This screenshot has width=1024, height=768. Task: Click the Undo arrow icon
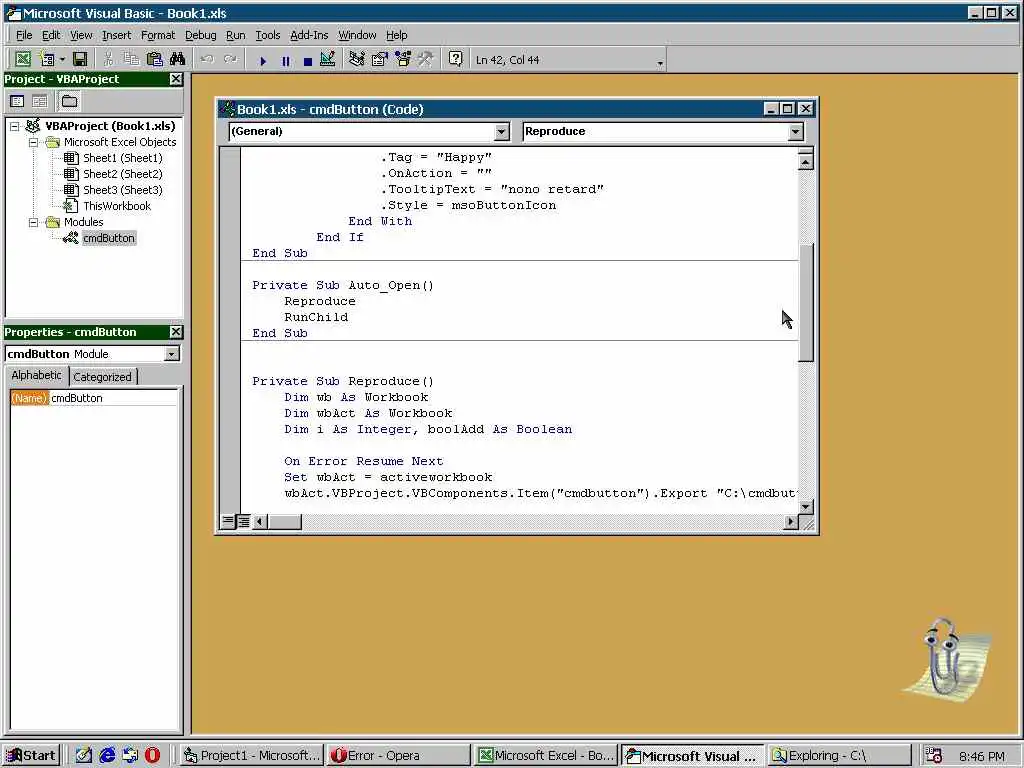pos(207,59)
